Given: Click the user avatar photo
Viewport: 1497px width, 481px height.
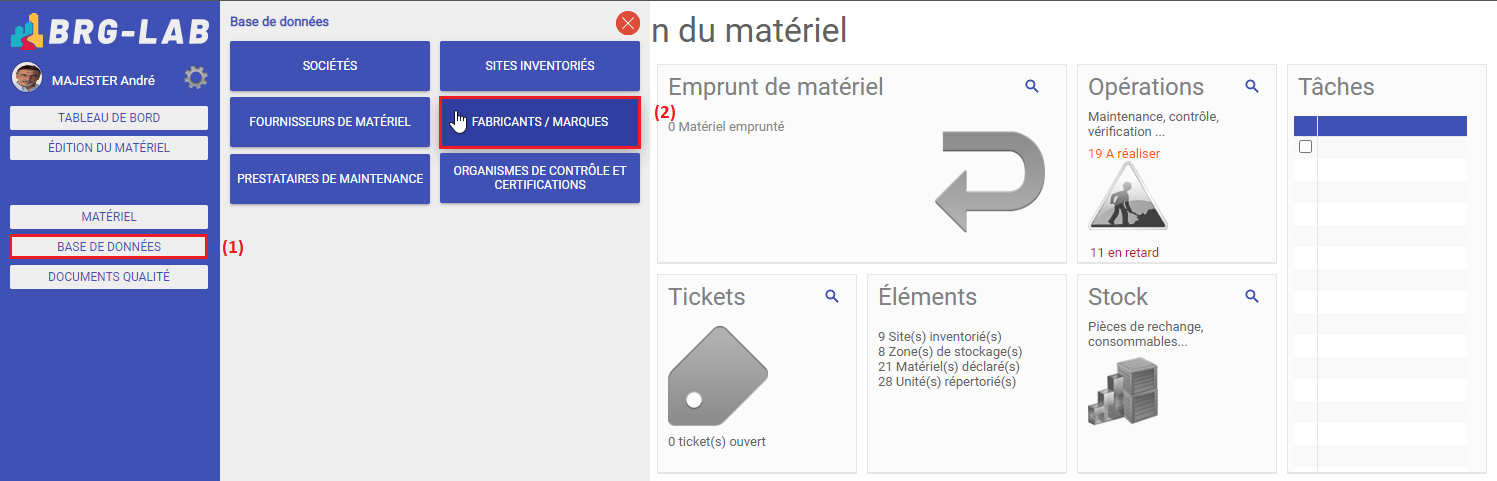Looking at the screenshot, I should click(27, 79).
